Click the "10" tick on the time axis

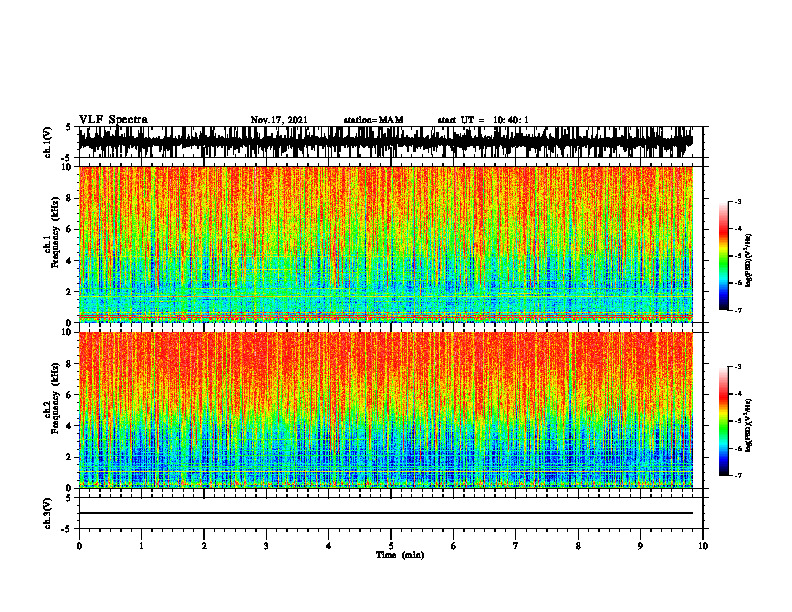click(x=703, y=546)
